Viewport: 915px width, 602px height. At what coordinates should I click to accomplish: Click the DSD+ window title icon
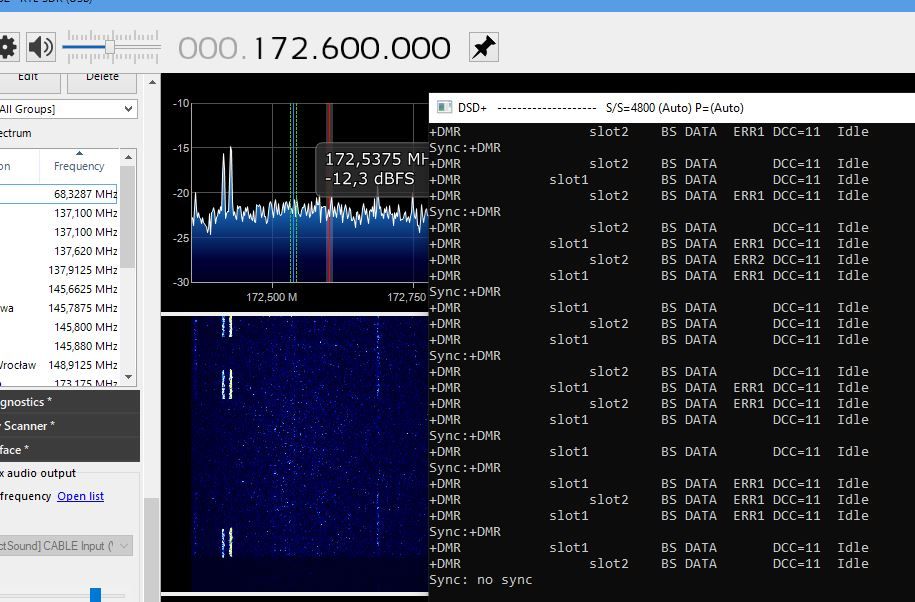click(445, 107)
